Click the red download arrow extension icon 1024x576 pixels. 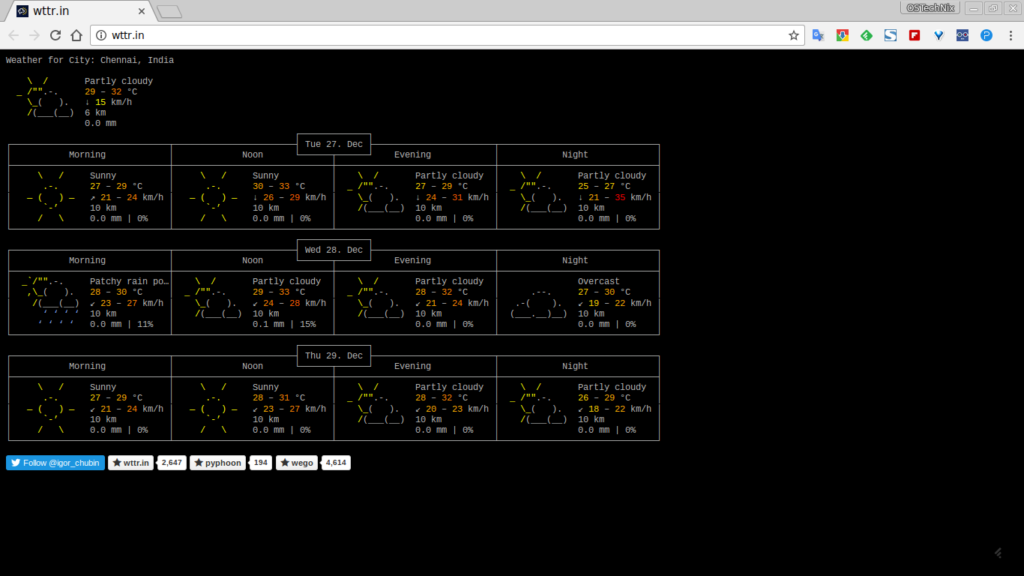[x=842, y=35]
